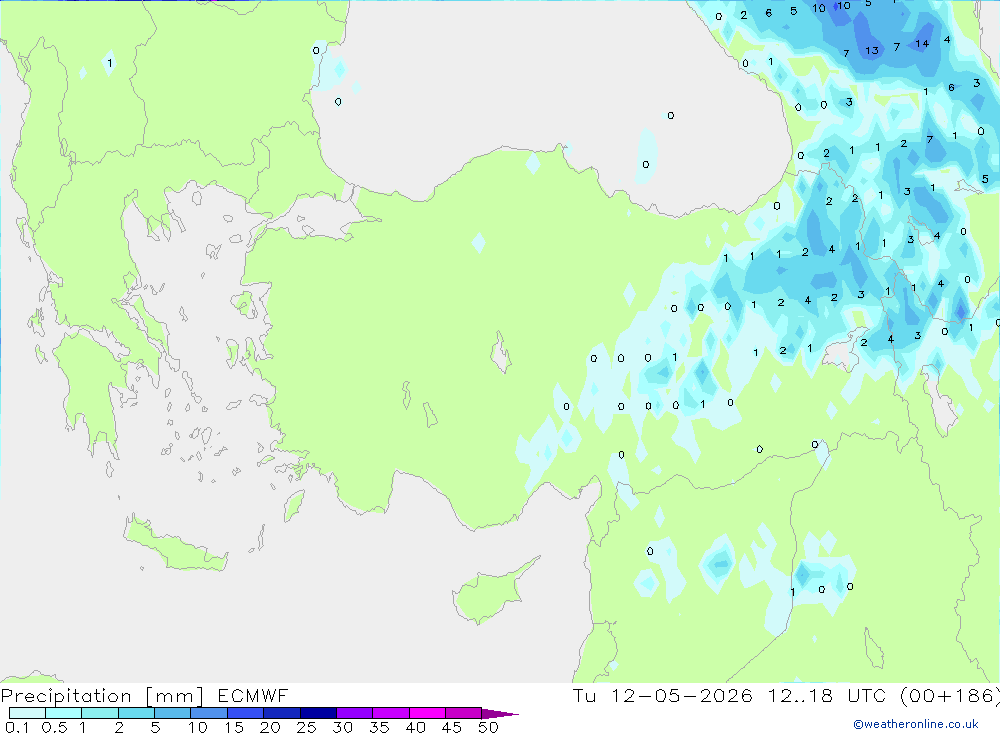Screen dimensions: 1000x733
Task: Click the "0.5" legend scale label
Action: click(54, 727)
